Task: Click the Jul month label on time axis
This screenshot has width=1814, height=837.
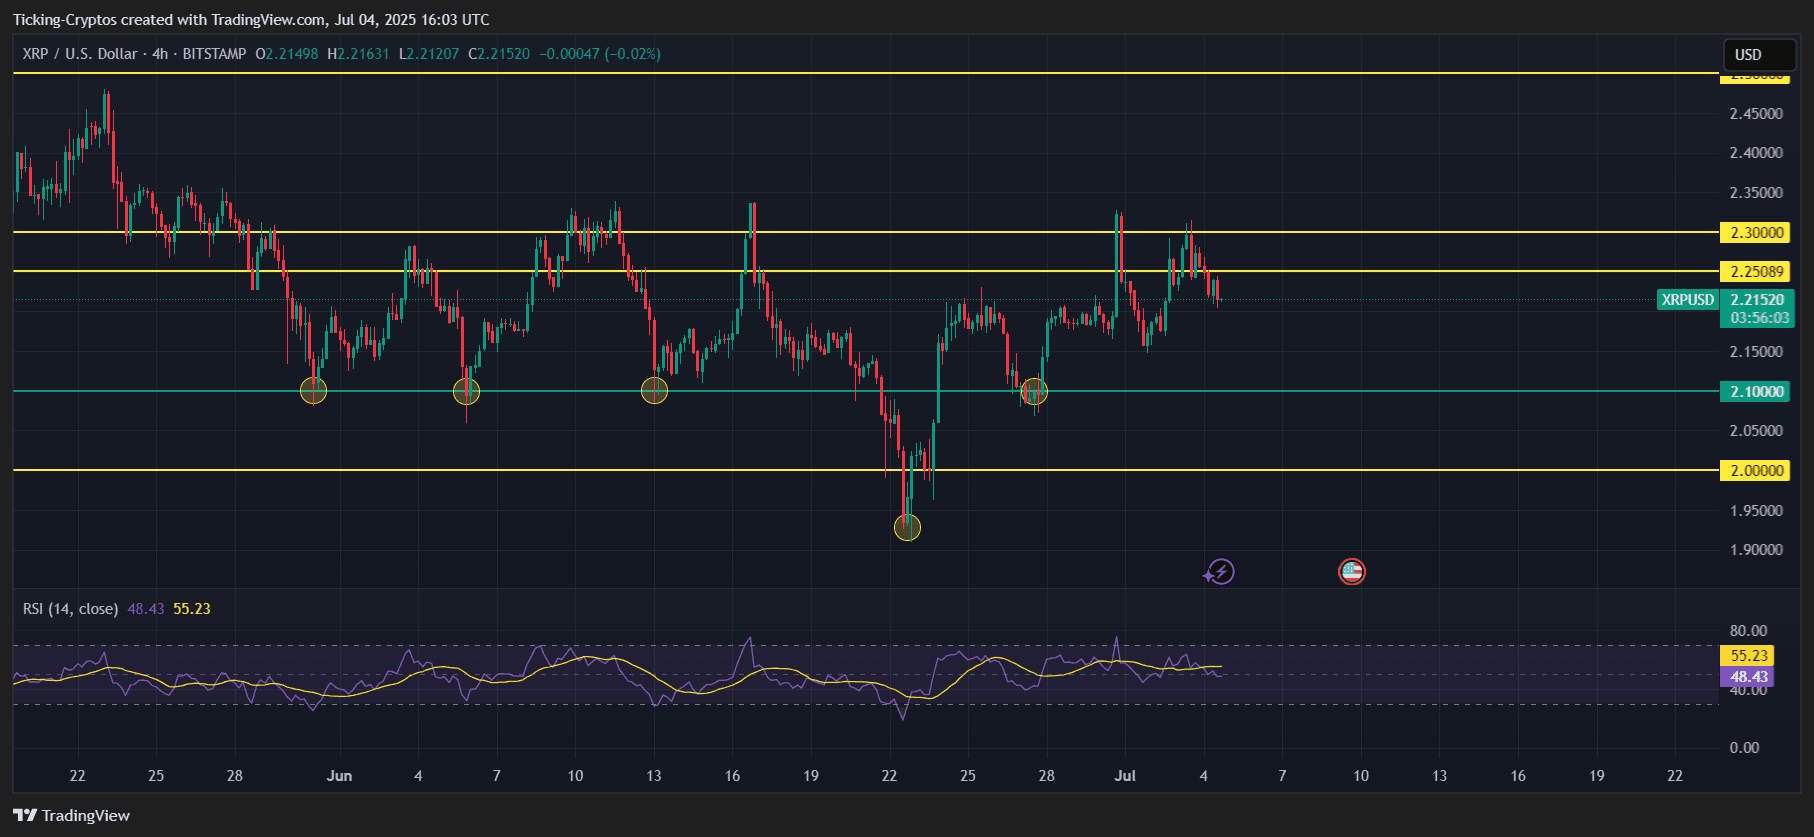Action: coord(1125,776)
